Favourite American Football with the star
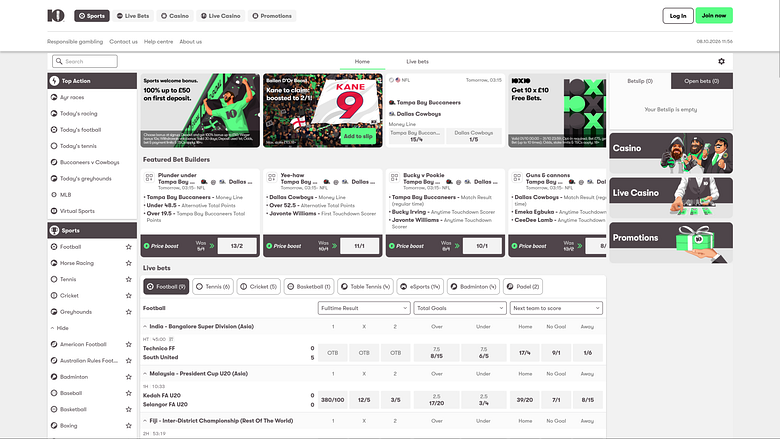This screenshot has height=439, width=780. click(x=128, y=344)
